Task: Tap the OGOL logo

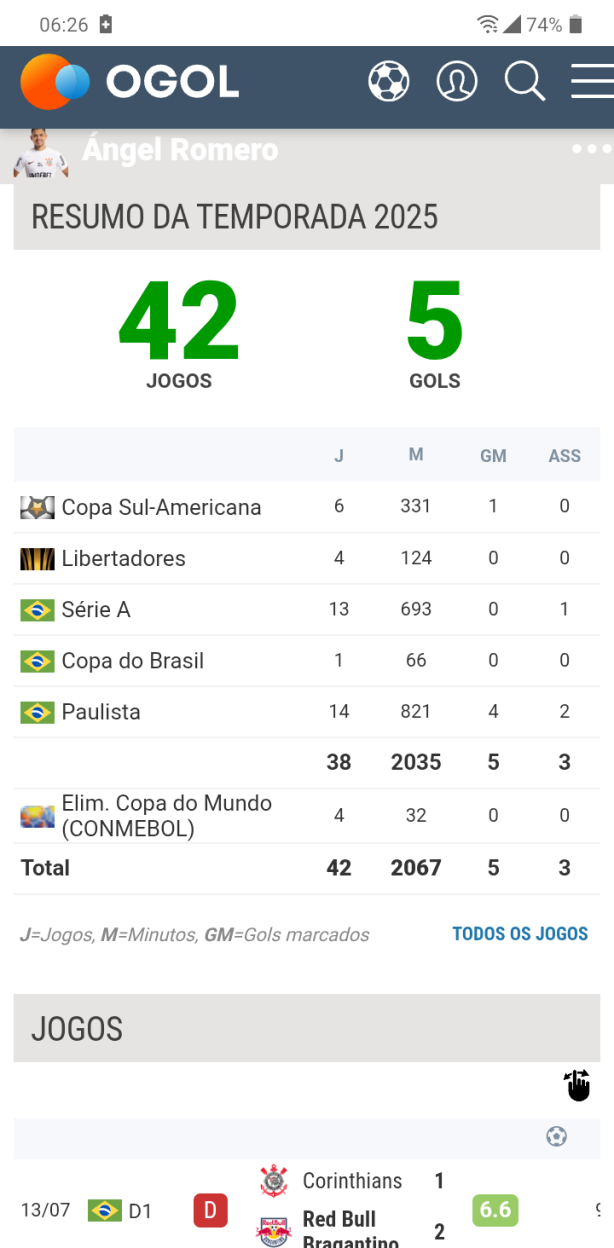Action: (x=130, y=82)
